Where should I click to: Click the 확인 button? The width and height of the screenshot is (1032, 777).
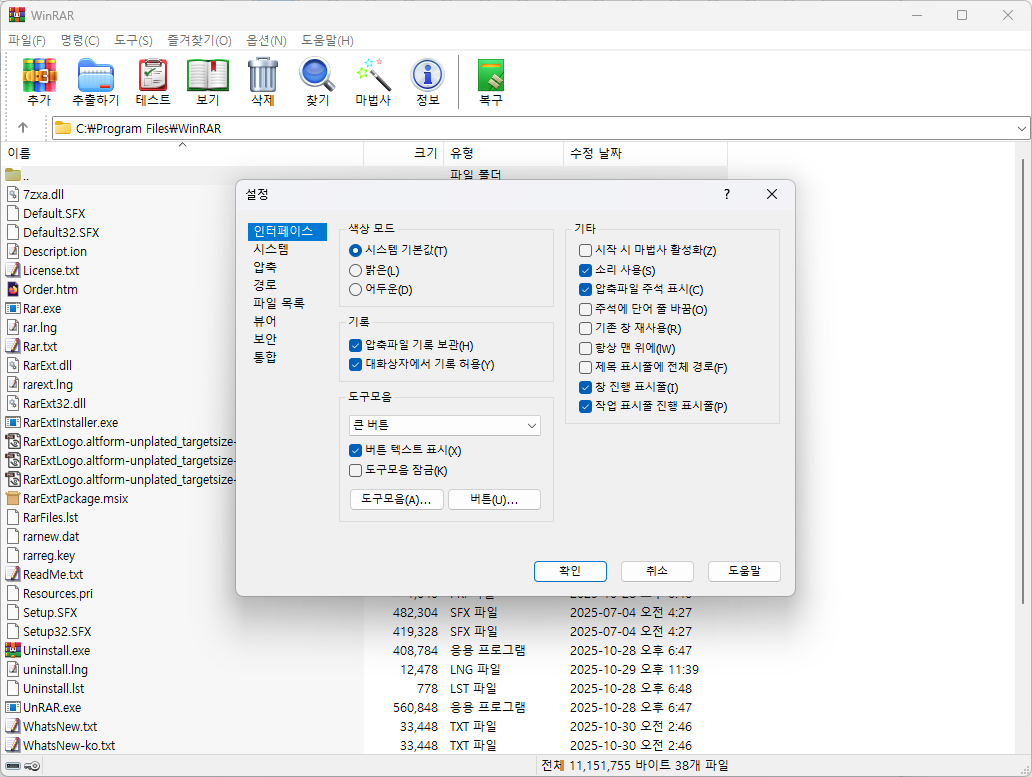click(x=570, y=571)
